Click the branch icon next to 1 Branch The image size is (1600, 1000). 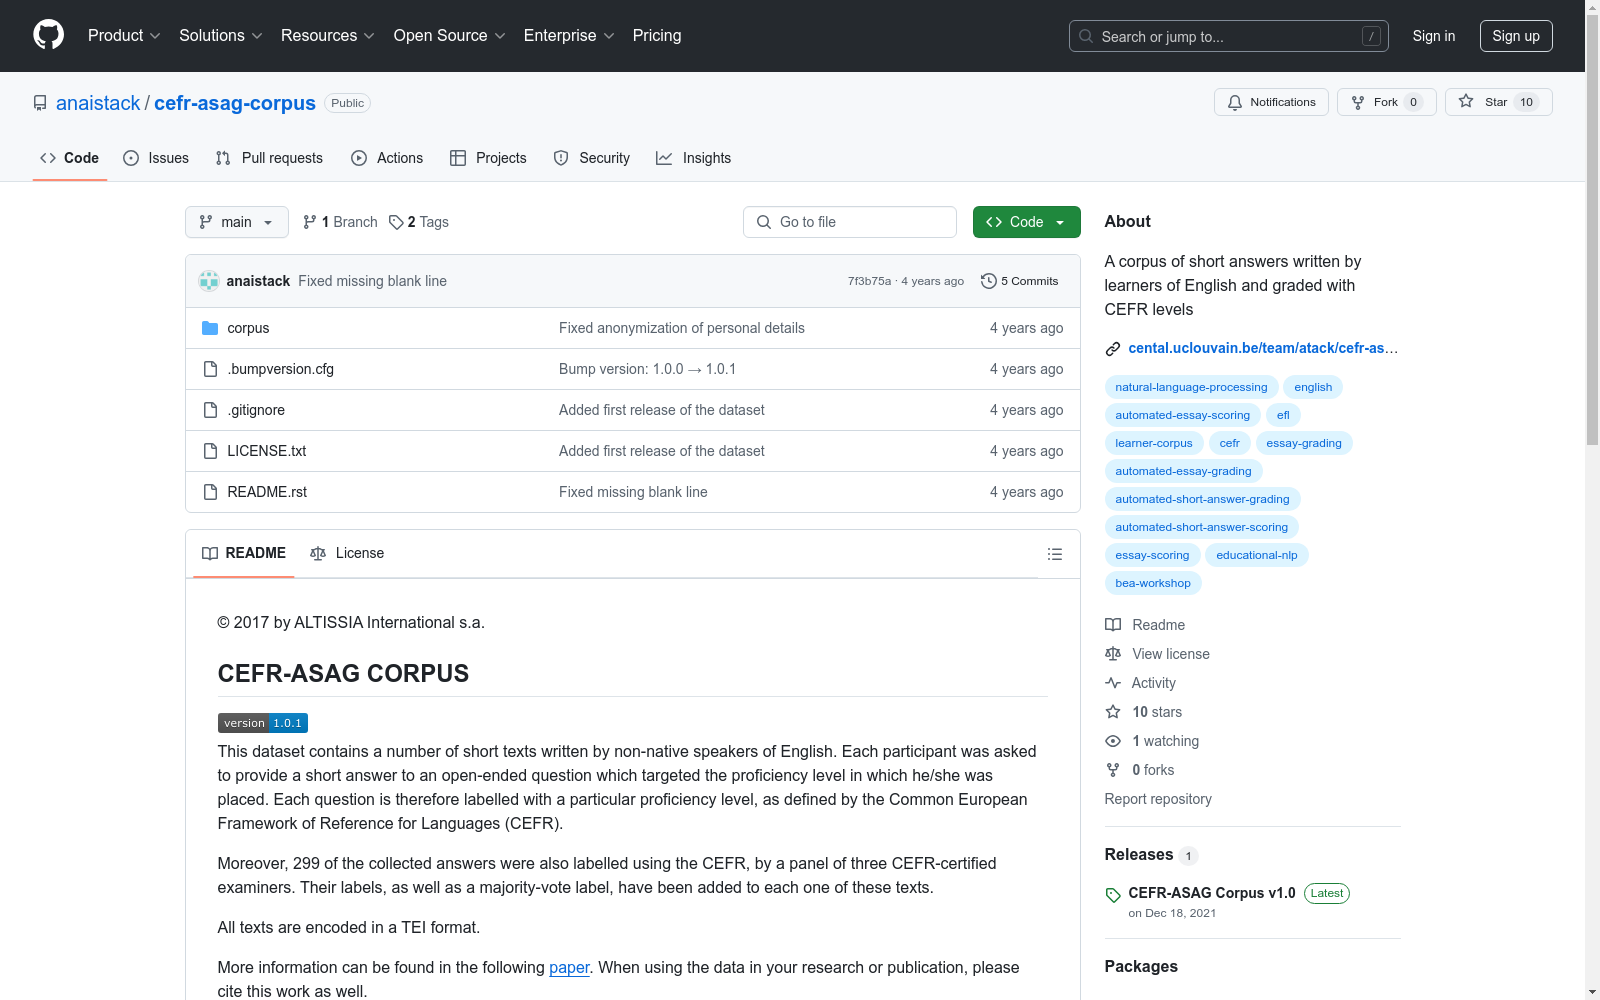tap(310, 222)
